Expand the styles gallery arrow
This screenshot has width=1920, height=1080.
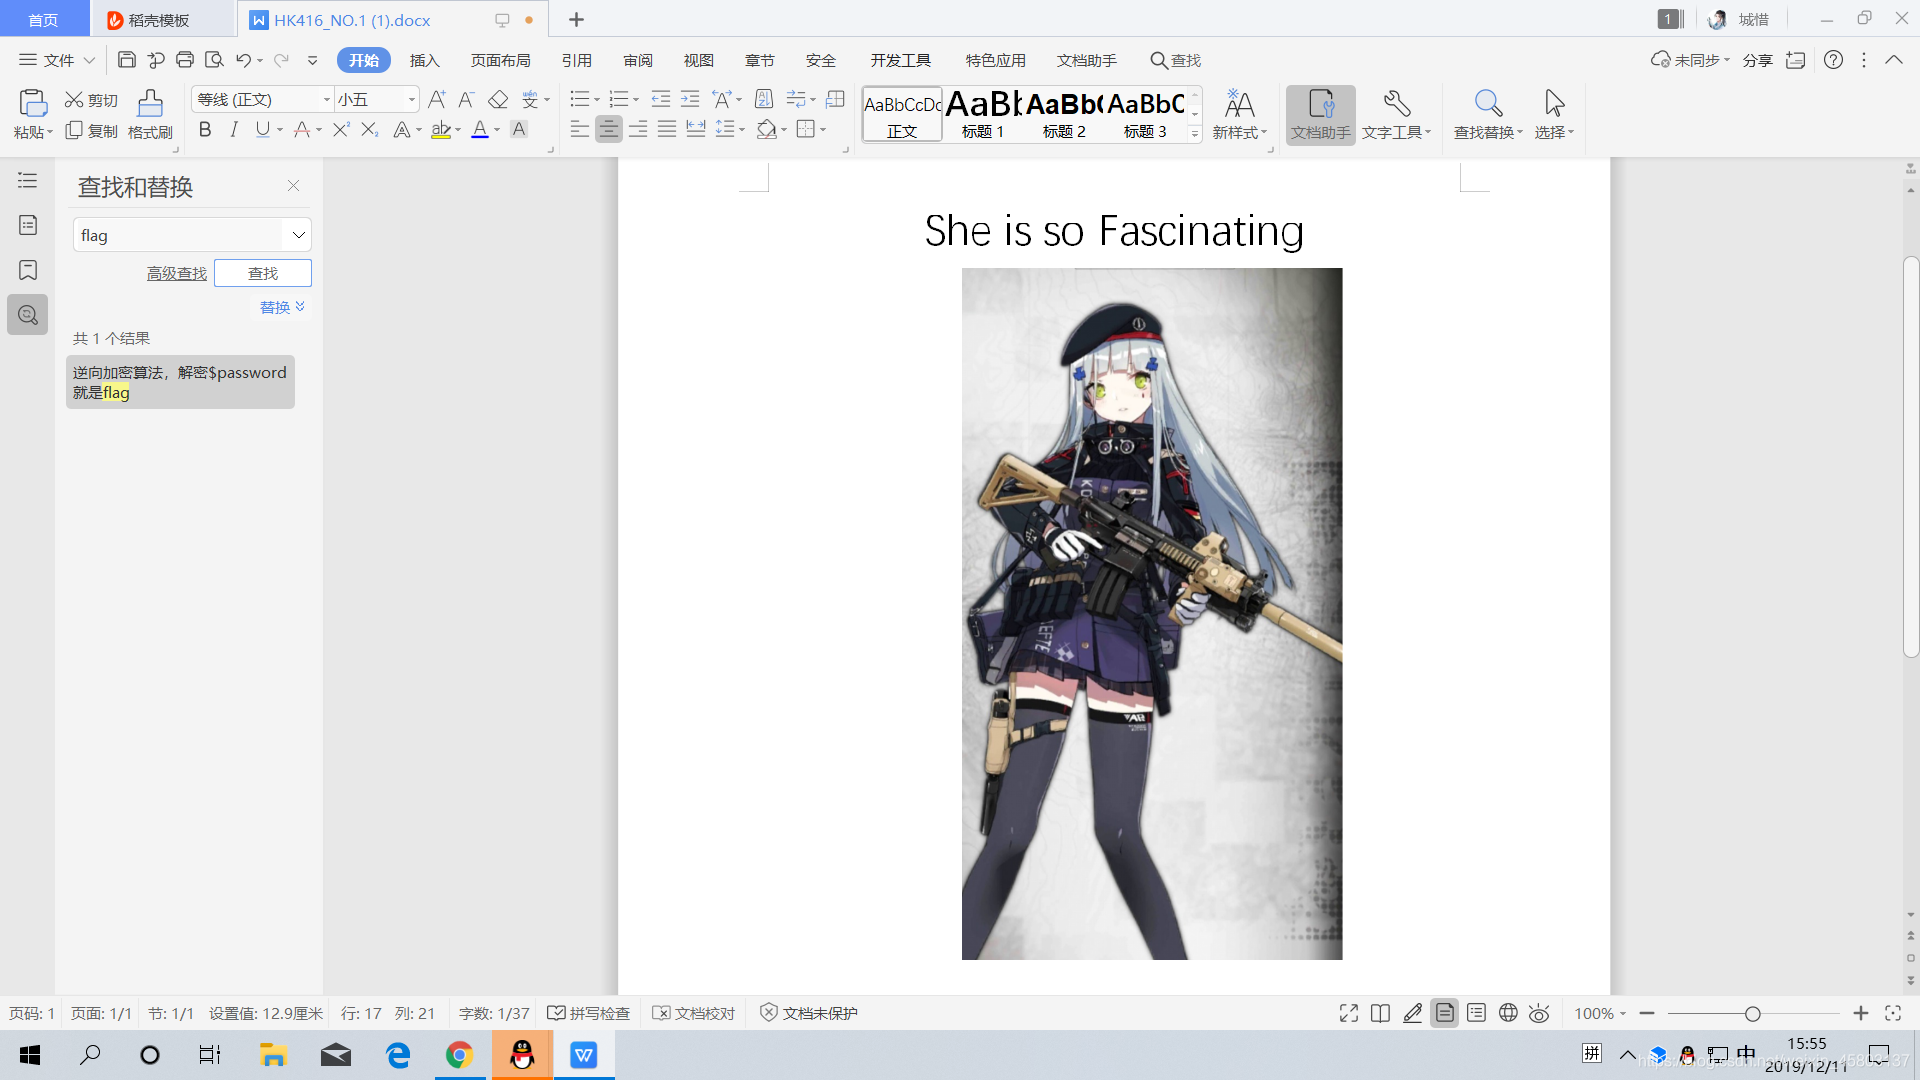pyautogui.click(x=1194, y=133)
